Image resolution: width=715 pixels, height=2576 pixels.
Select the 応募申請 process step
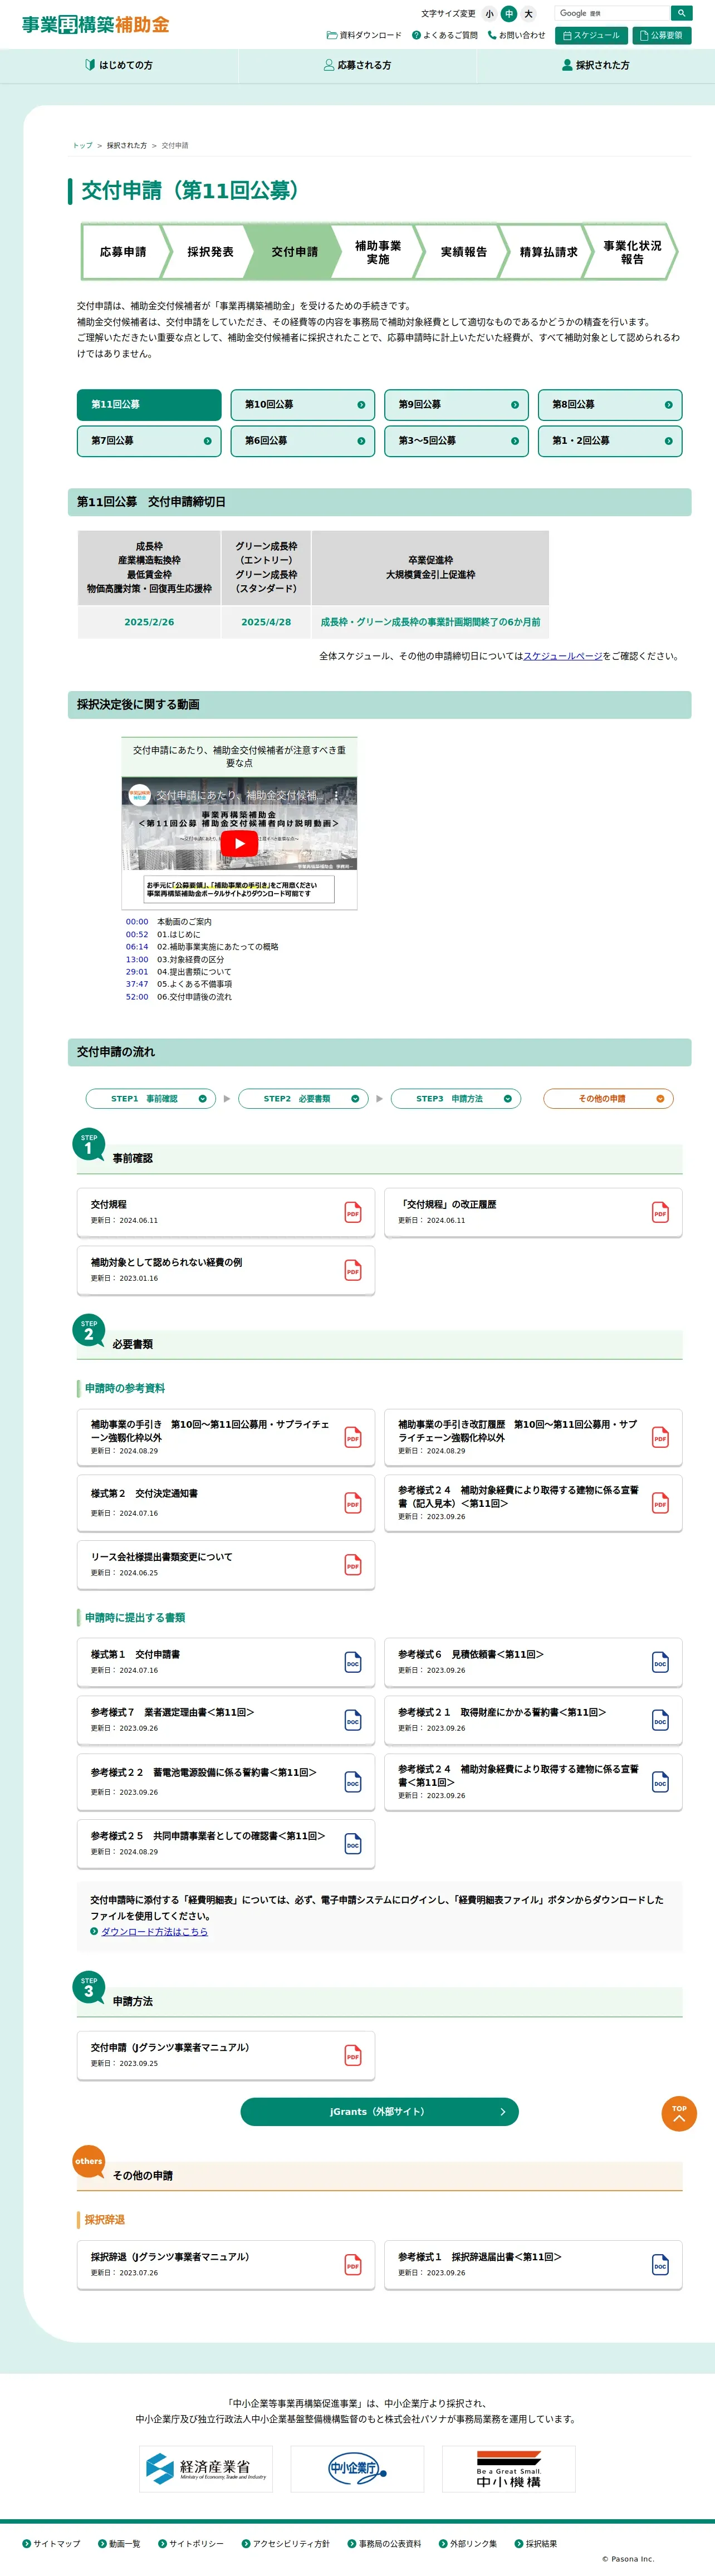[x=123, y=252]
